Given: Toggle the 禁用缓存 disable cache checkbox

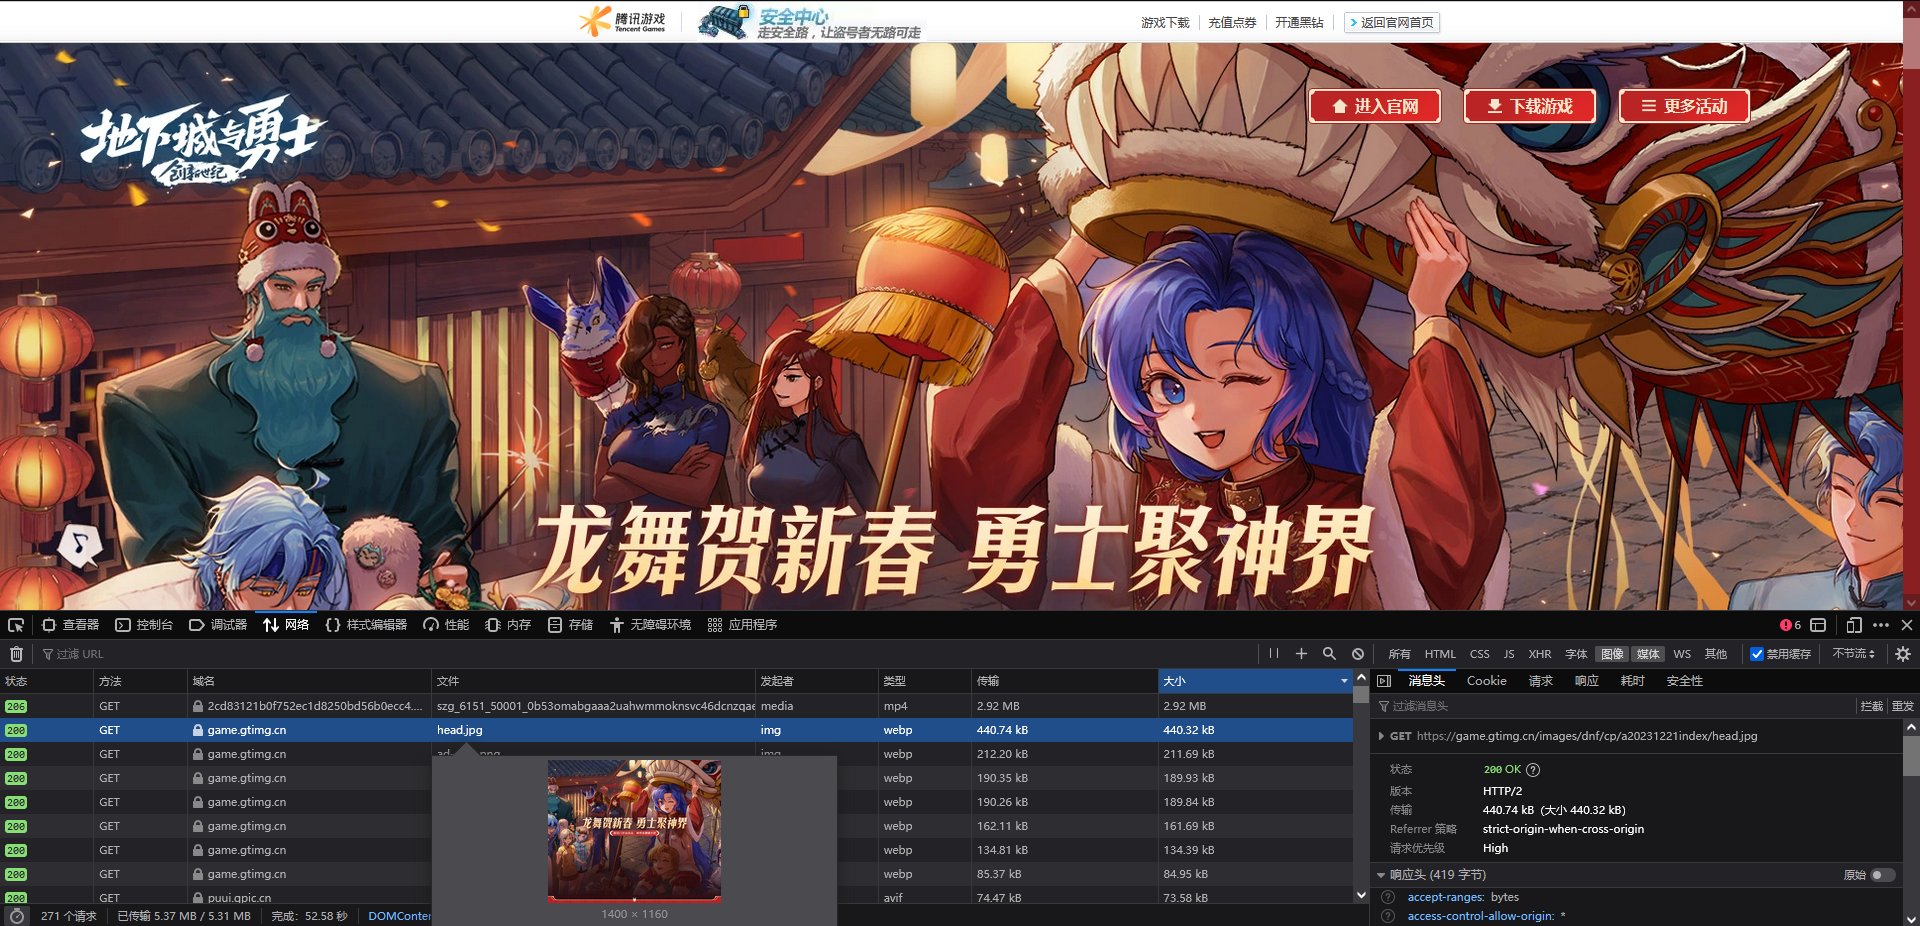Looking at the screenshot, I should coord(1756,654).
